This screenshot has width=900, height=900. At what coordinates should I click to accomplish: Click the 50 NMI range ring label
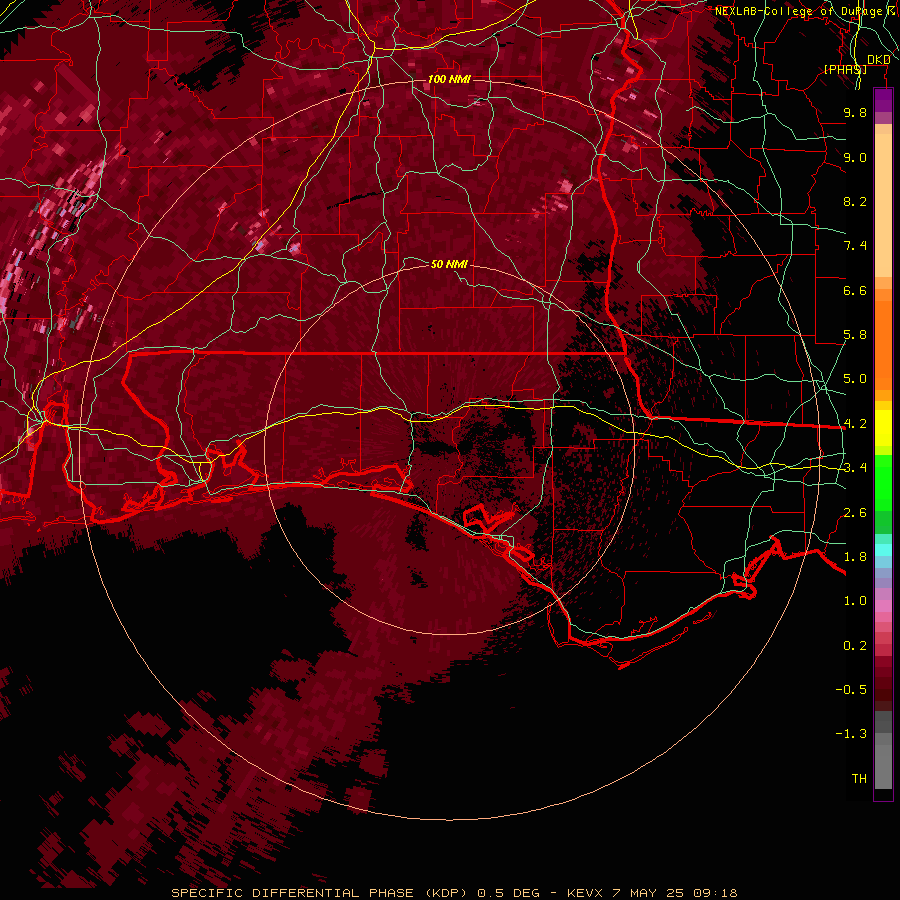(449, 264)
